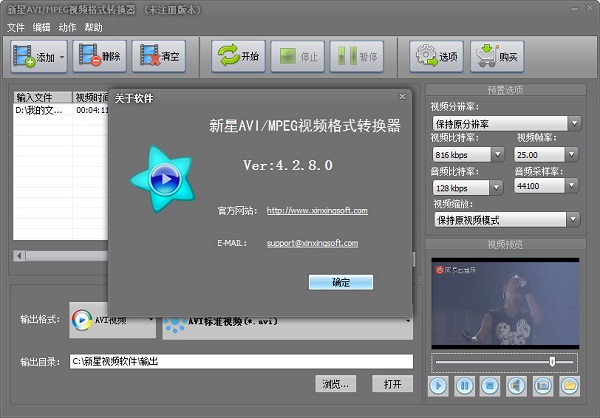
Task: Select the D:\我的文... file row
Action: [x=61, y=110]
